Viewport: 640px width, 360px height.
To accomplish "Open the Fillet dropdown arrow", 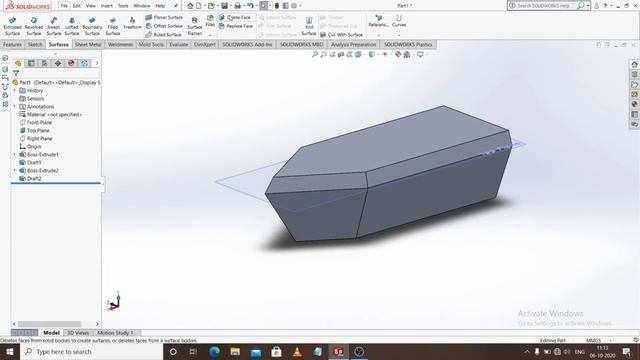I will tap(210, 35).
